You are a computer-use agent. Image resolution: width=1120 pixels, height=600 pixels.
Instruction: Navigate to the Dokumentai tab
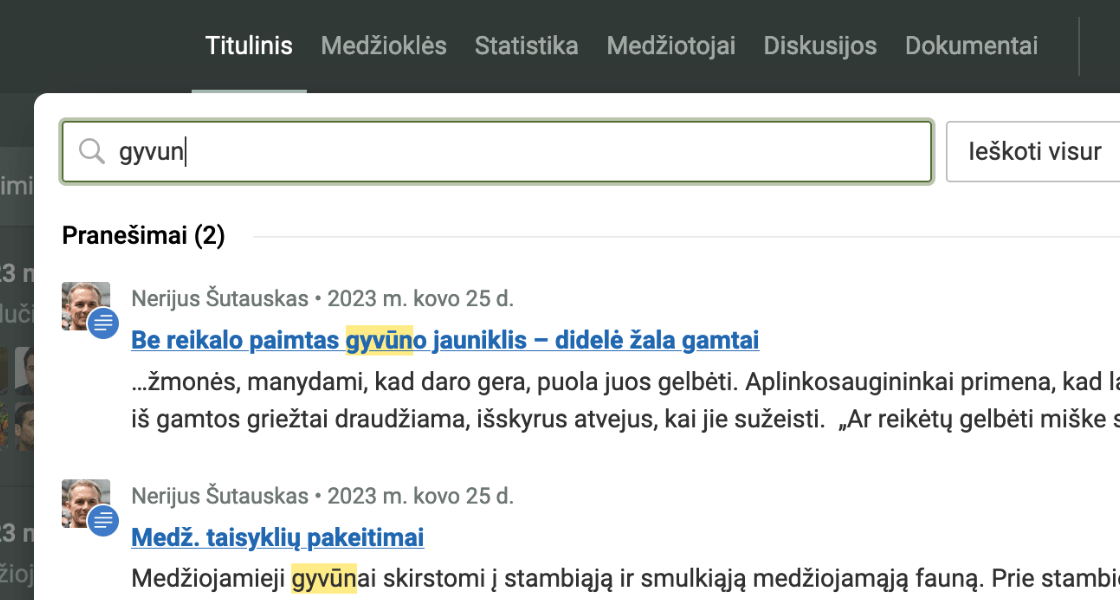coord(971,46)
